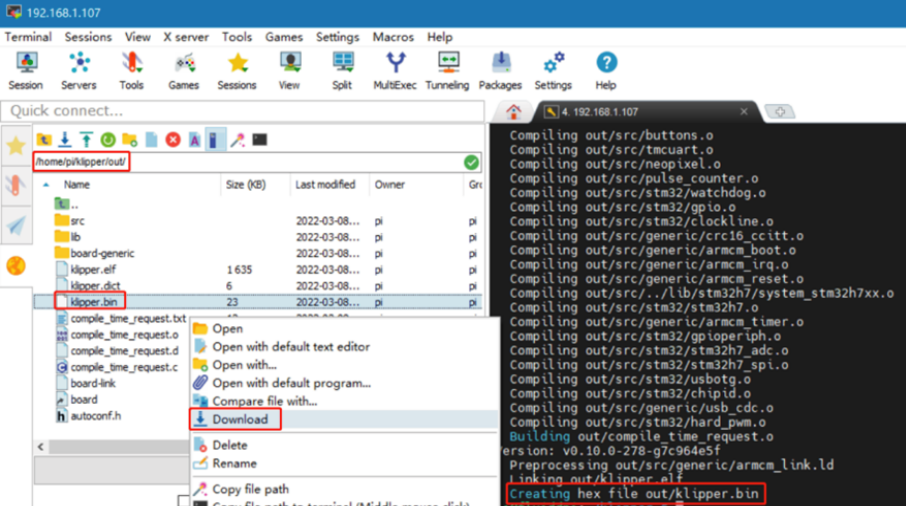Open the Sessions star sidebar tab

(x=16, y=146)
